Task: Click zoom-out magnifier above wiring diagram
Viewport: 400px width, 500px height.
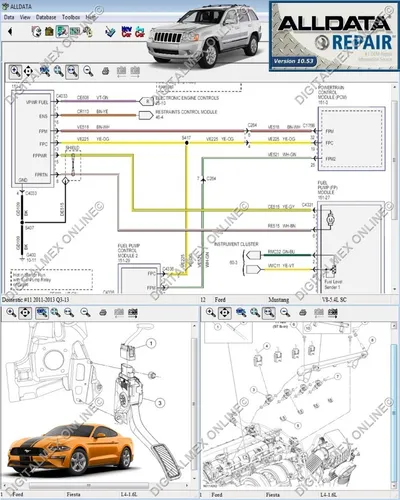Action: coord(88,71)
